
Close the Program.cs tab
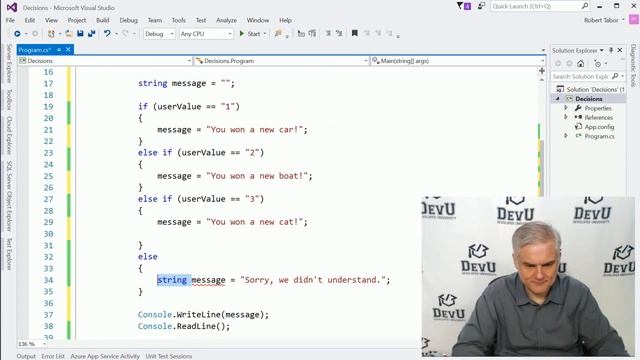pyautogui.click(x=68, y=50)
